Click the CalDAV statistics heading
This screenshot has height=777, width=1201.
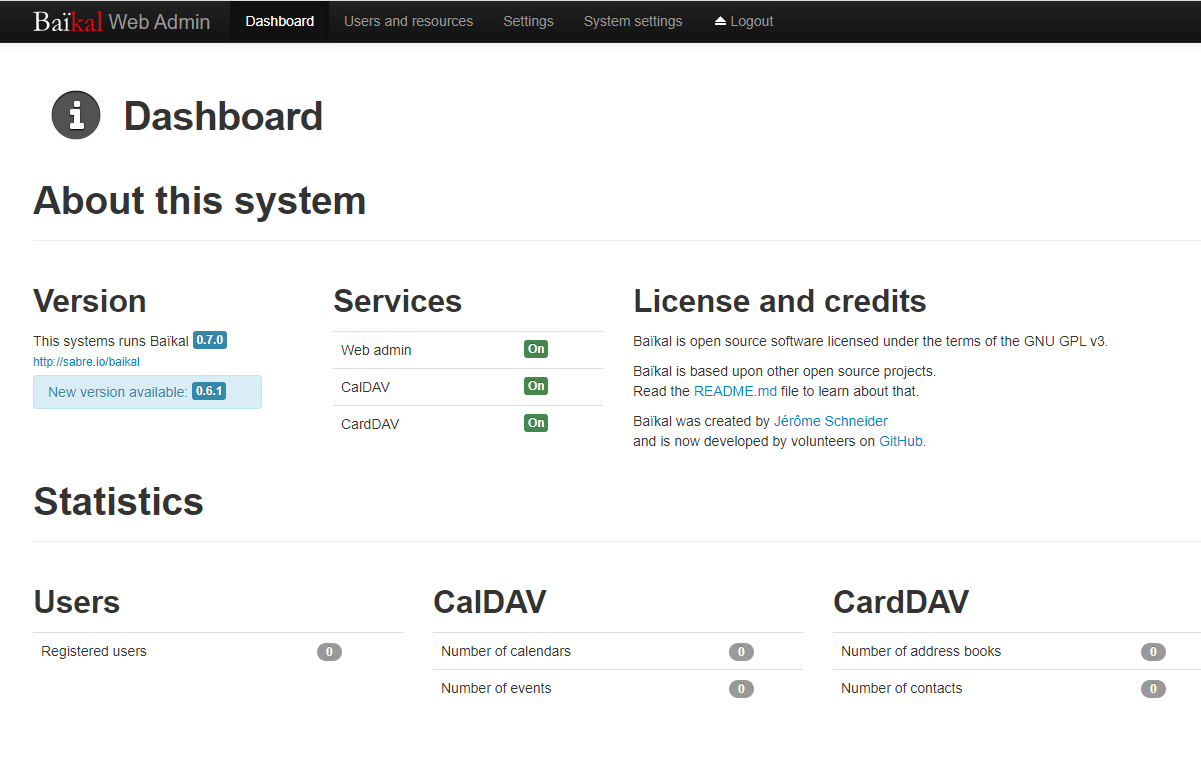[490, 602]
